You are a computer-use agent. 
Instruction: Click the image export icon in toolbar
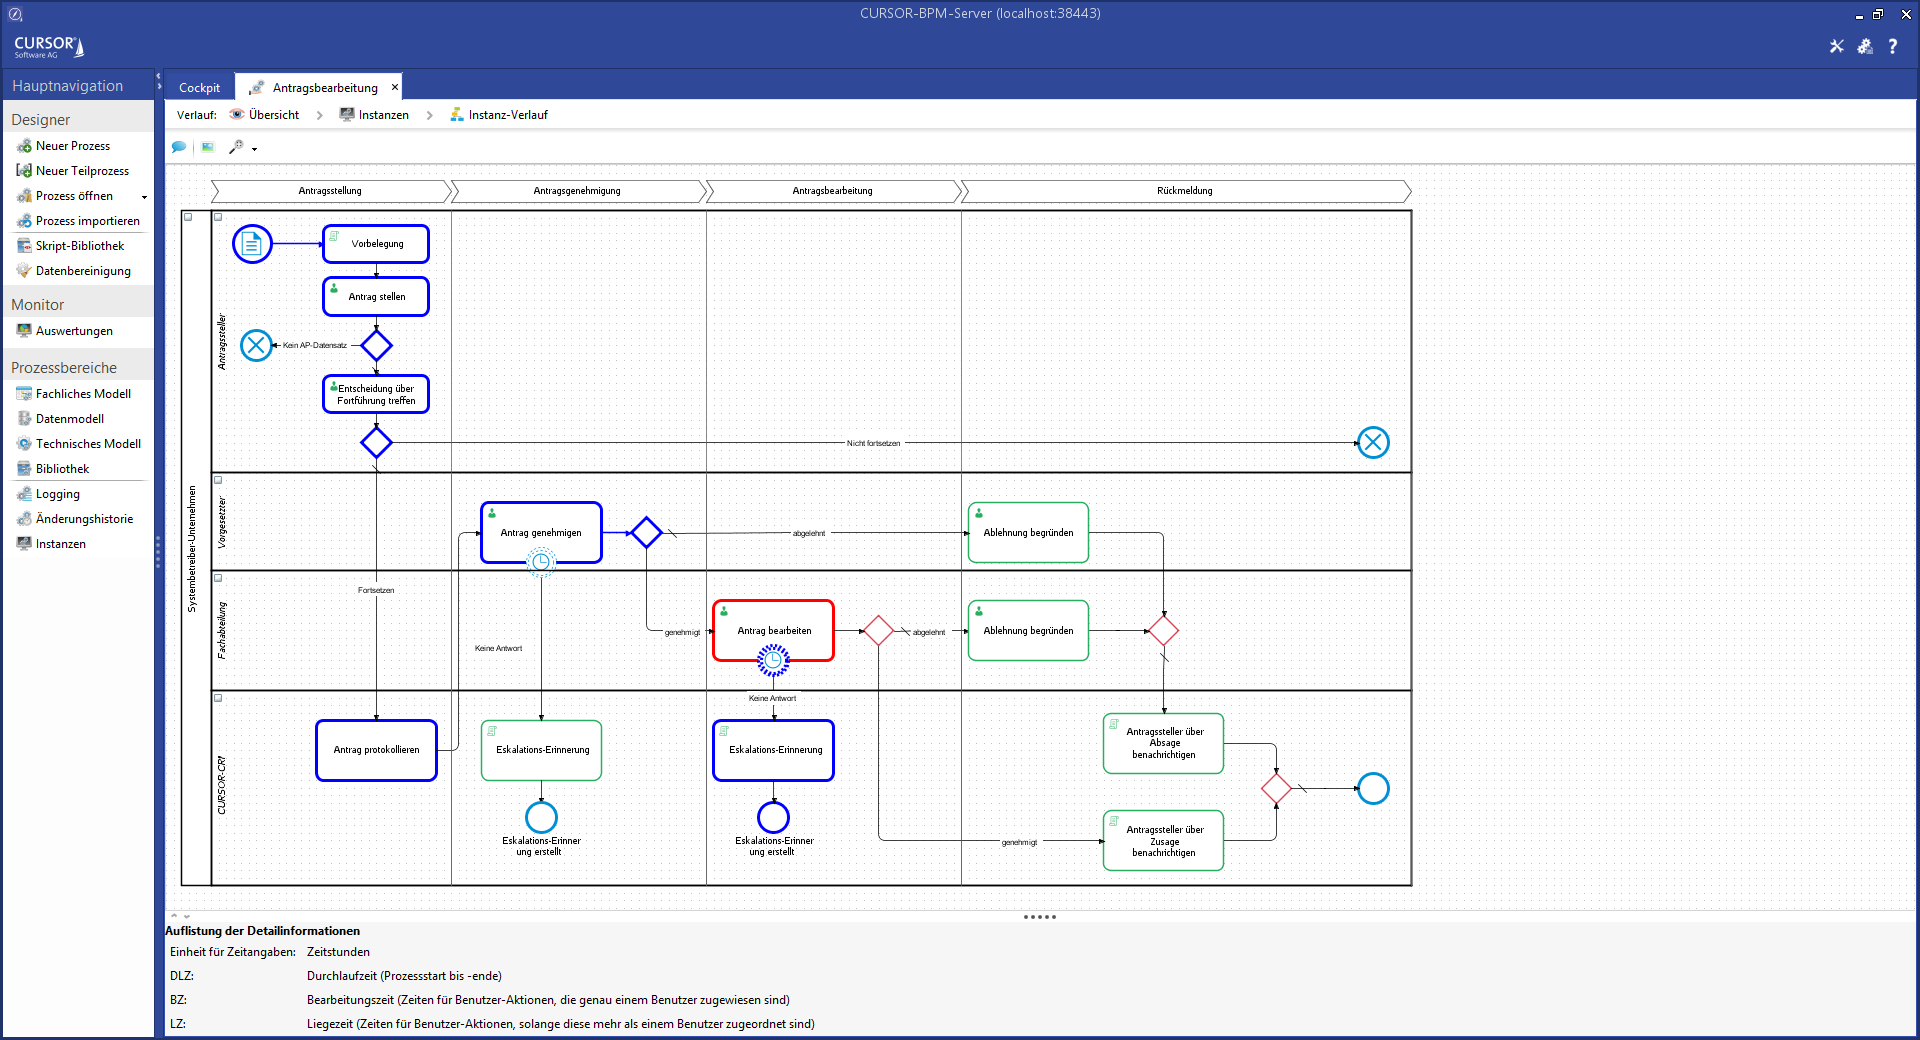click(x=208, y=147)
